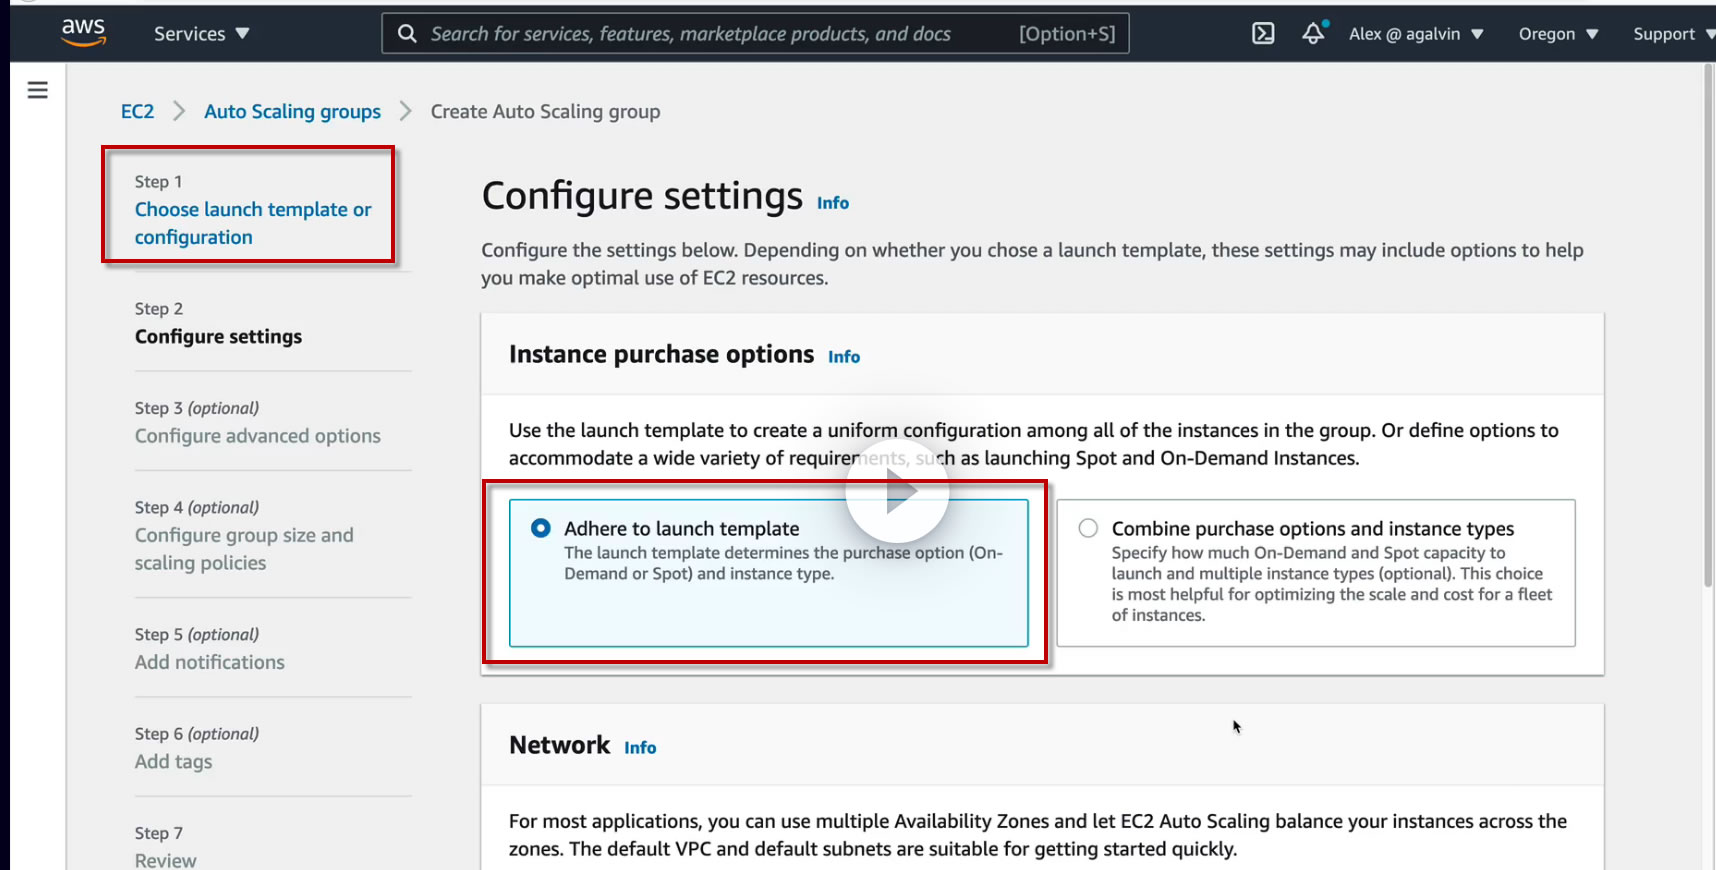Open Info link for Instance purchase options
Image resolution: width=1716 pixels, height=870 pixels.
click(x=843, y=357)
